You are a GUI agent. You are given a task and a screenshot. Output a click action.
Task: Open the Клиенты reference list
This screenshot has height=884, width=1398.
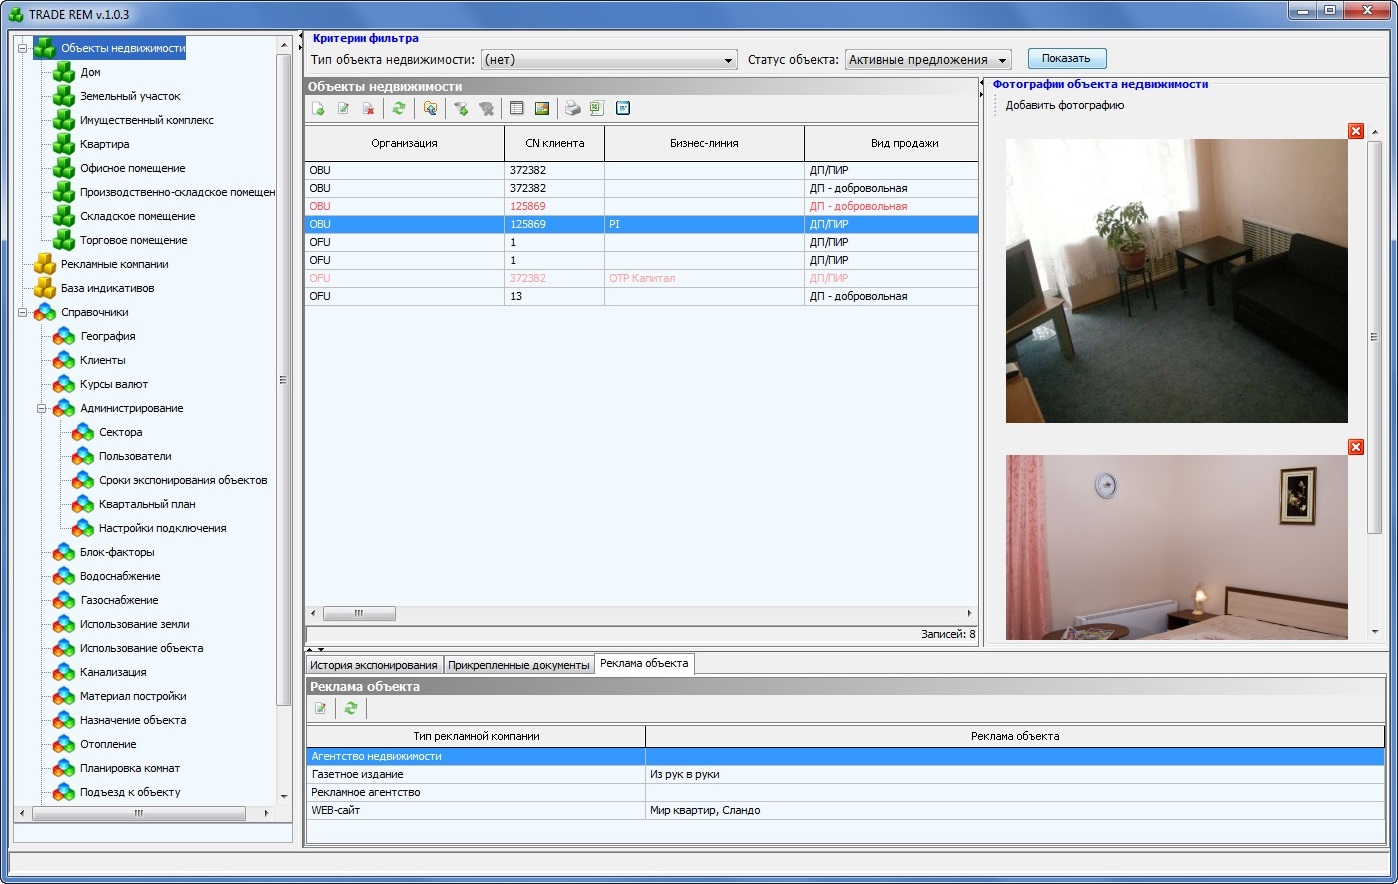pyautogui.click(x=103, y=360)
